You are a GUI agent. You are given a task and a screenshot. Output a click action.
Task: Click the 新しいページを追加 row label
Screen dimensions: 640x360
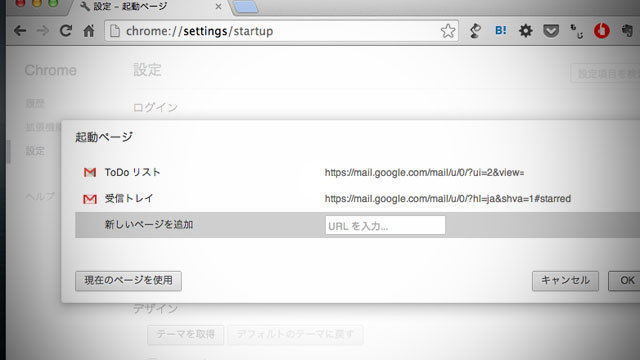tap(149, 224)
